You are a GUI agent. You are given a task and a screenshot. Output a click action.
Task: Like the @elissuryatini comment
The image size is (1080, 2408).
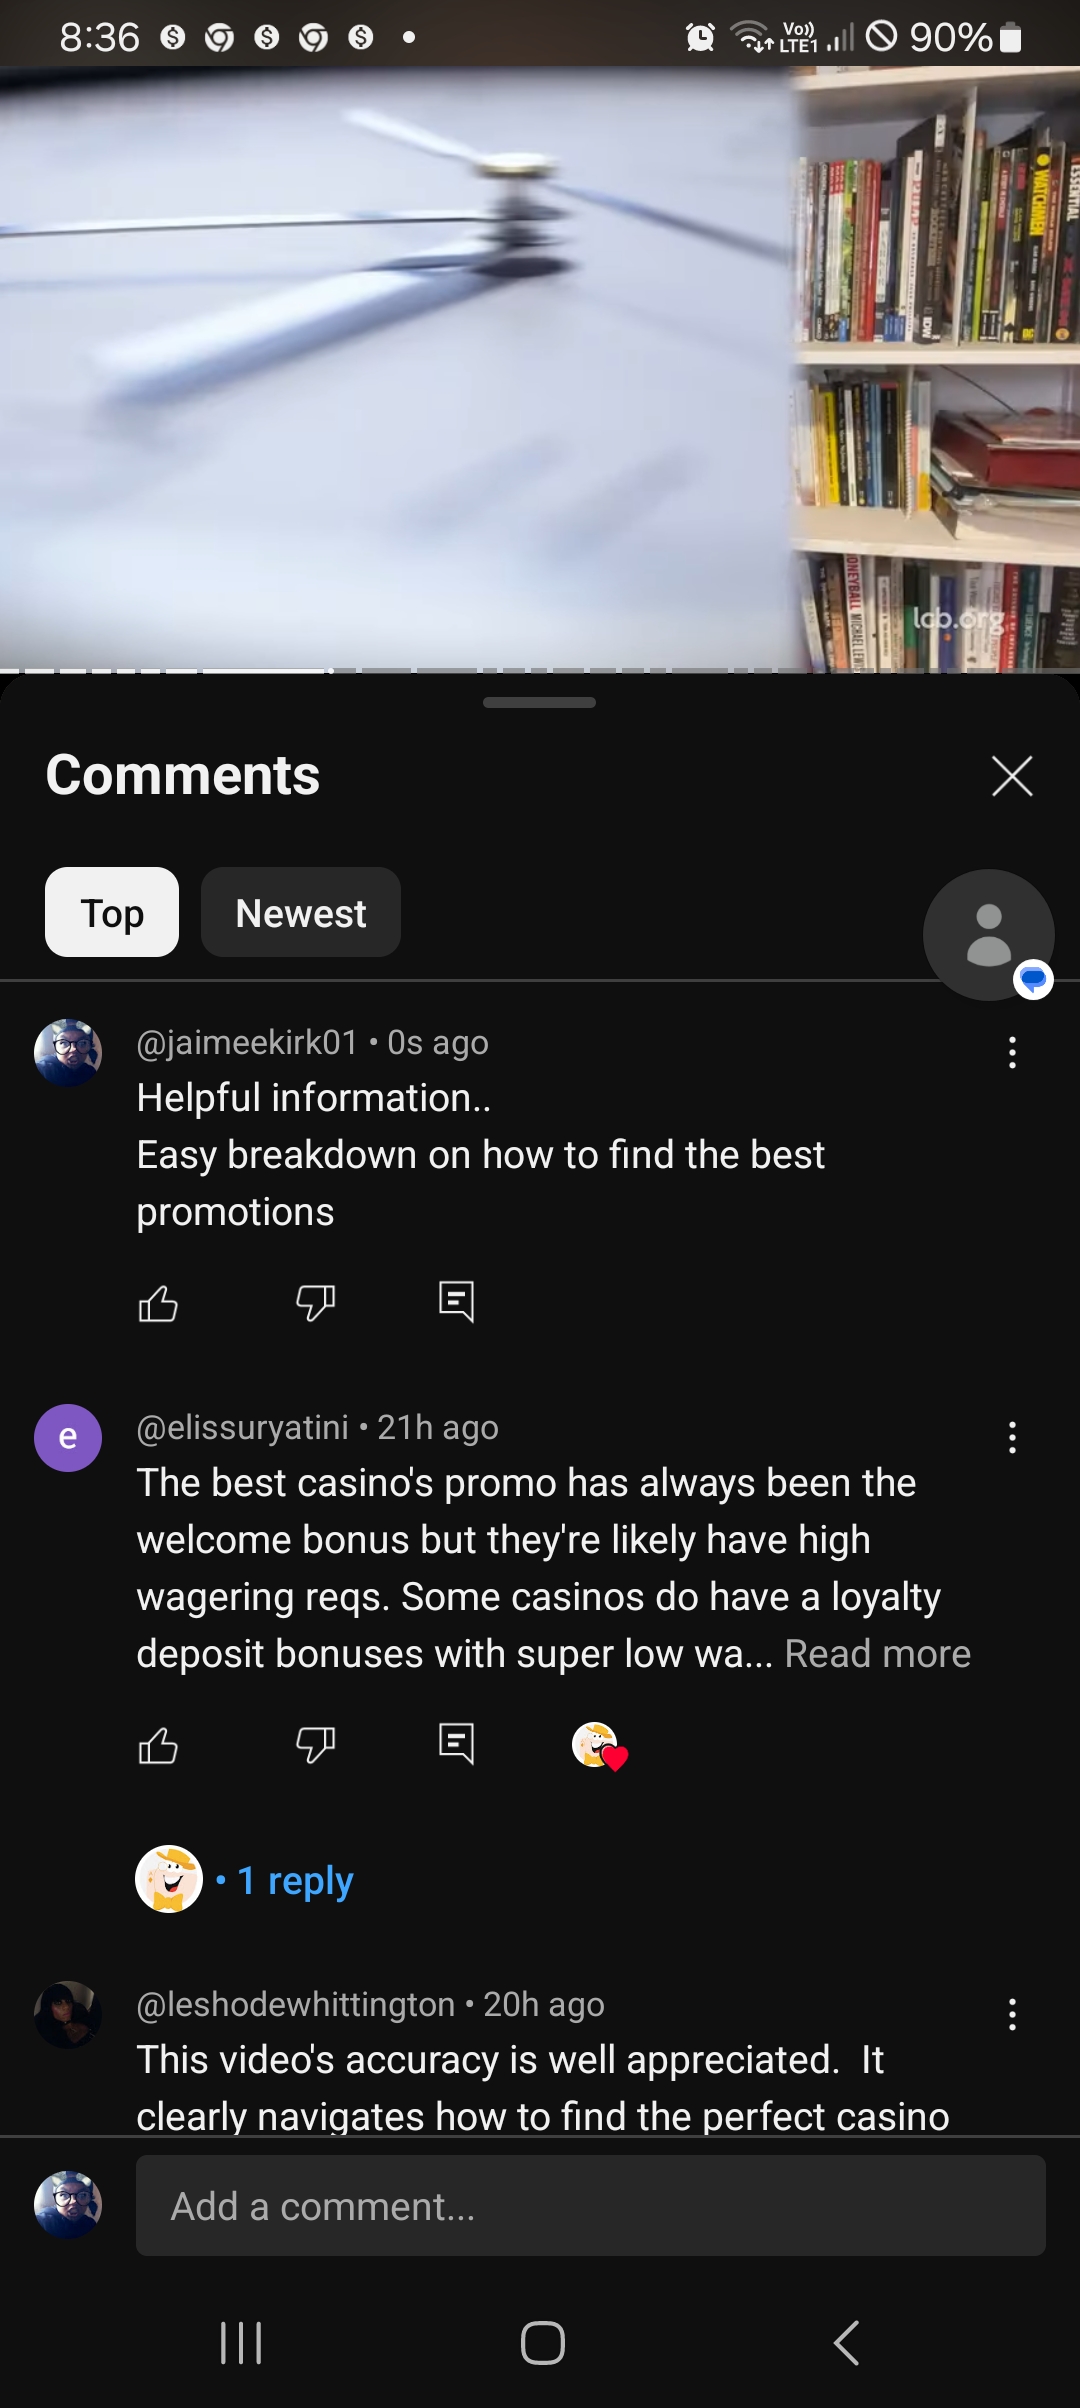158,1745
